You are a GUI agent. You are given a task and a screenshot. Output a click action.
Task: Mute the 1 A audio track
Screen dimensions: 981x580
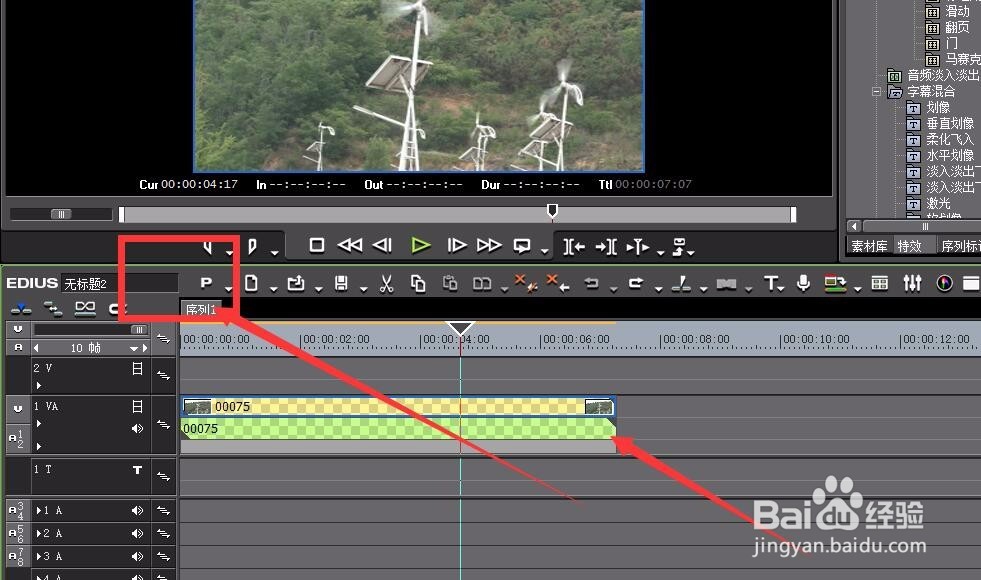[137, 511]
